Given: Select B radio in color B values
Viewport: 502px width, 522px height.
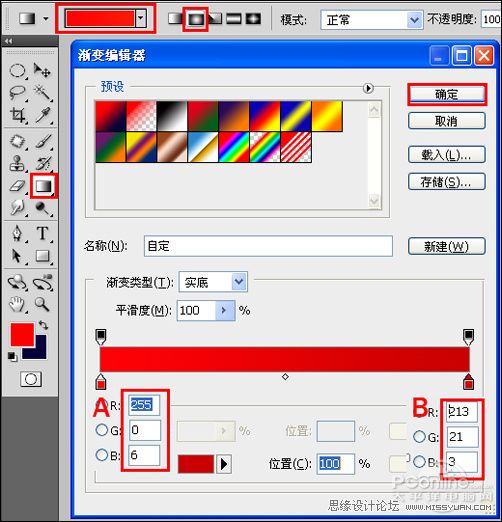Looking at the screenshot, I should [419, 461].
